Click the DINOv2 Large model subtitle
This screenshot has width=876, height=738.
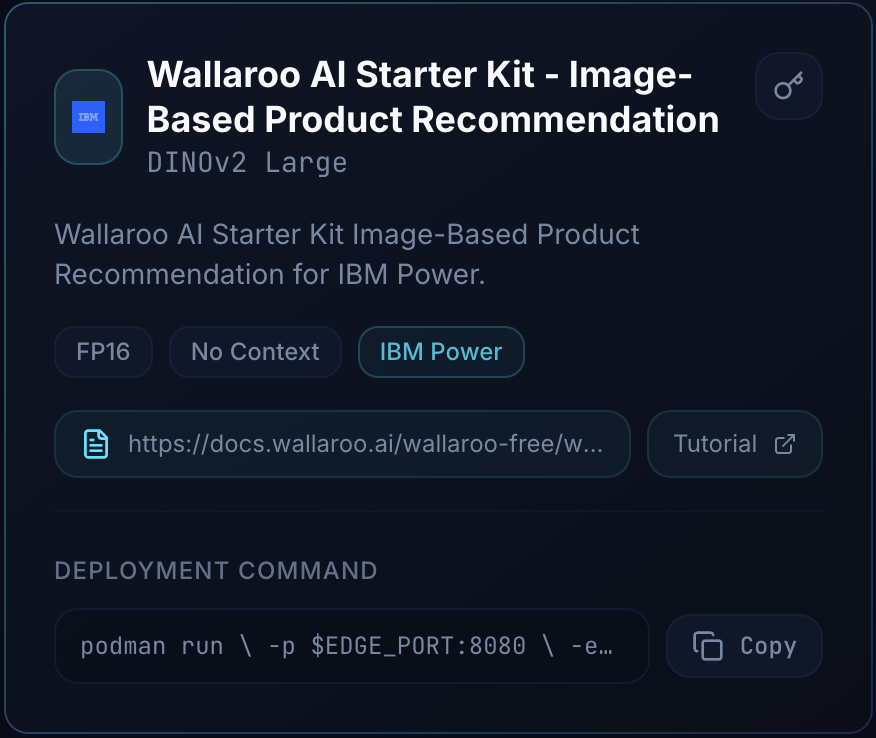[x=247, y=162]
